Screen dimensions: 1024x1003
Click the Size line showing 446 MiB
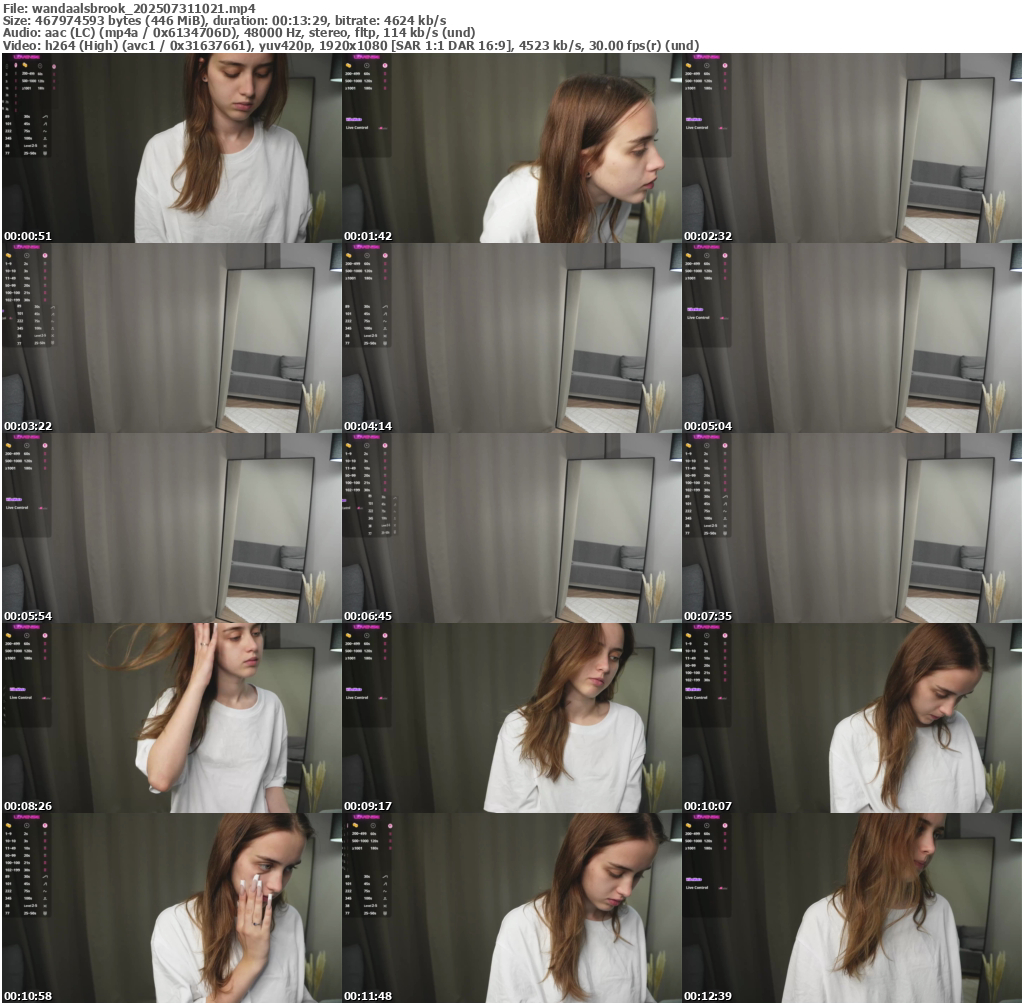click(225, 21)
